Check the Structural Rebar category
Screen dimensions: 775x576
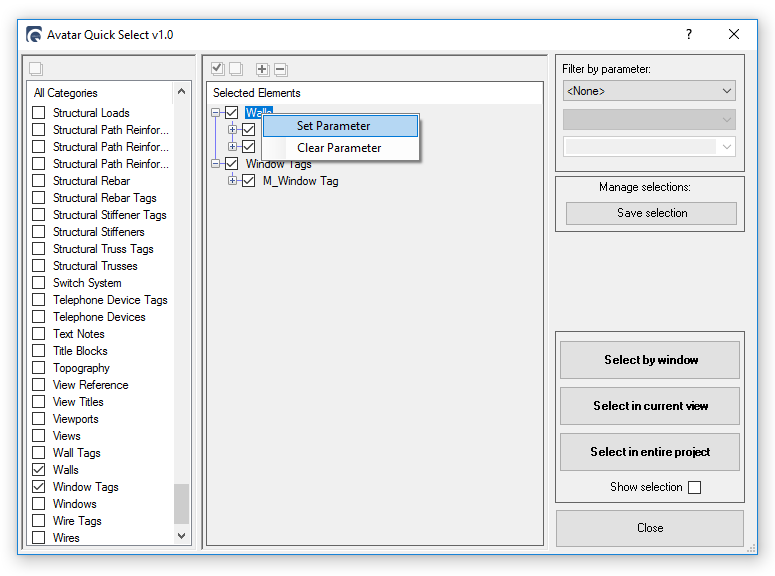39,180
